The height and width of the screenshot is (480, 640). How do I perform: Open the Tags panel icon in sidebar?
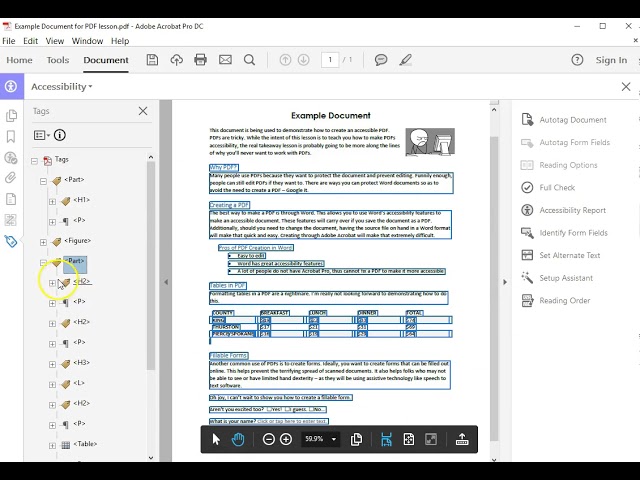click(x=11, y=241)
